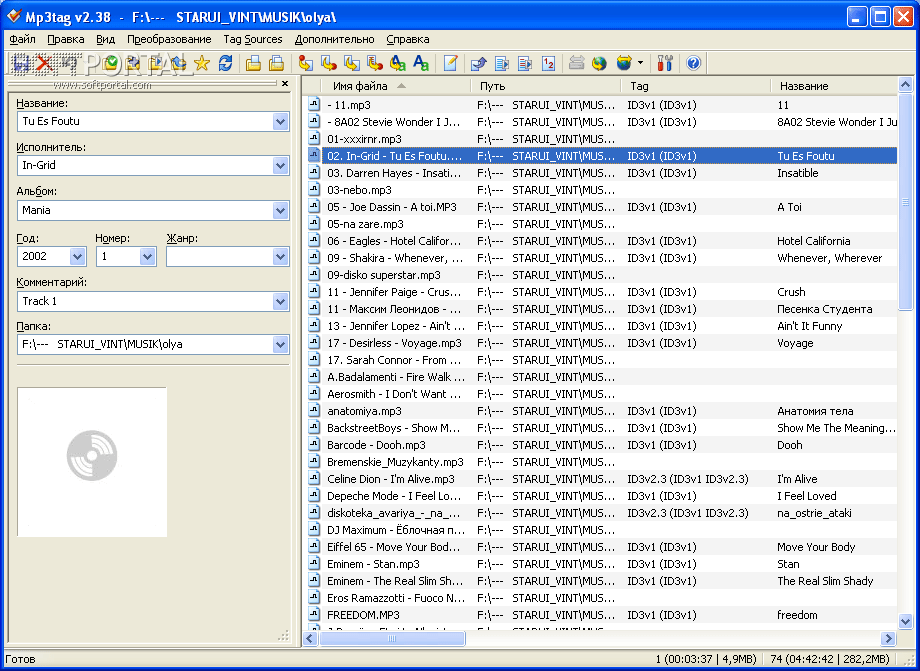The width and height of the screenshot is (920, 671).
Task: Open the Файл menu
Action: [23, 39]
